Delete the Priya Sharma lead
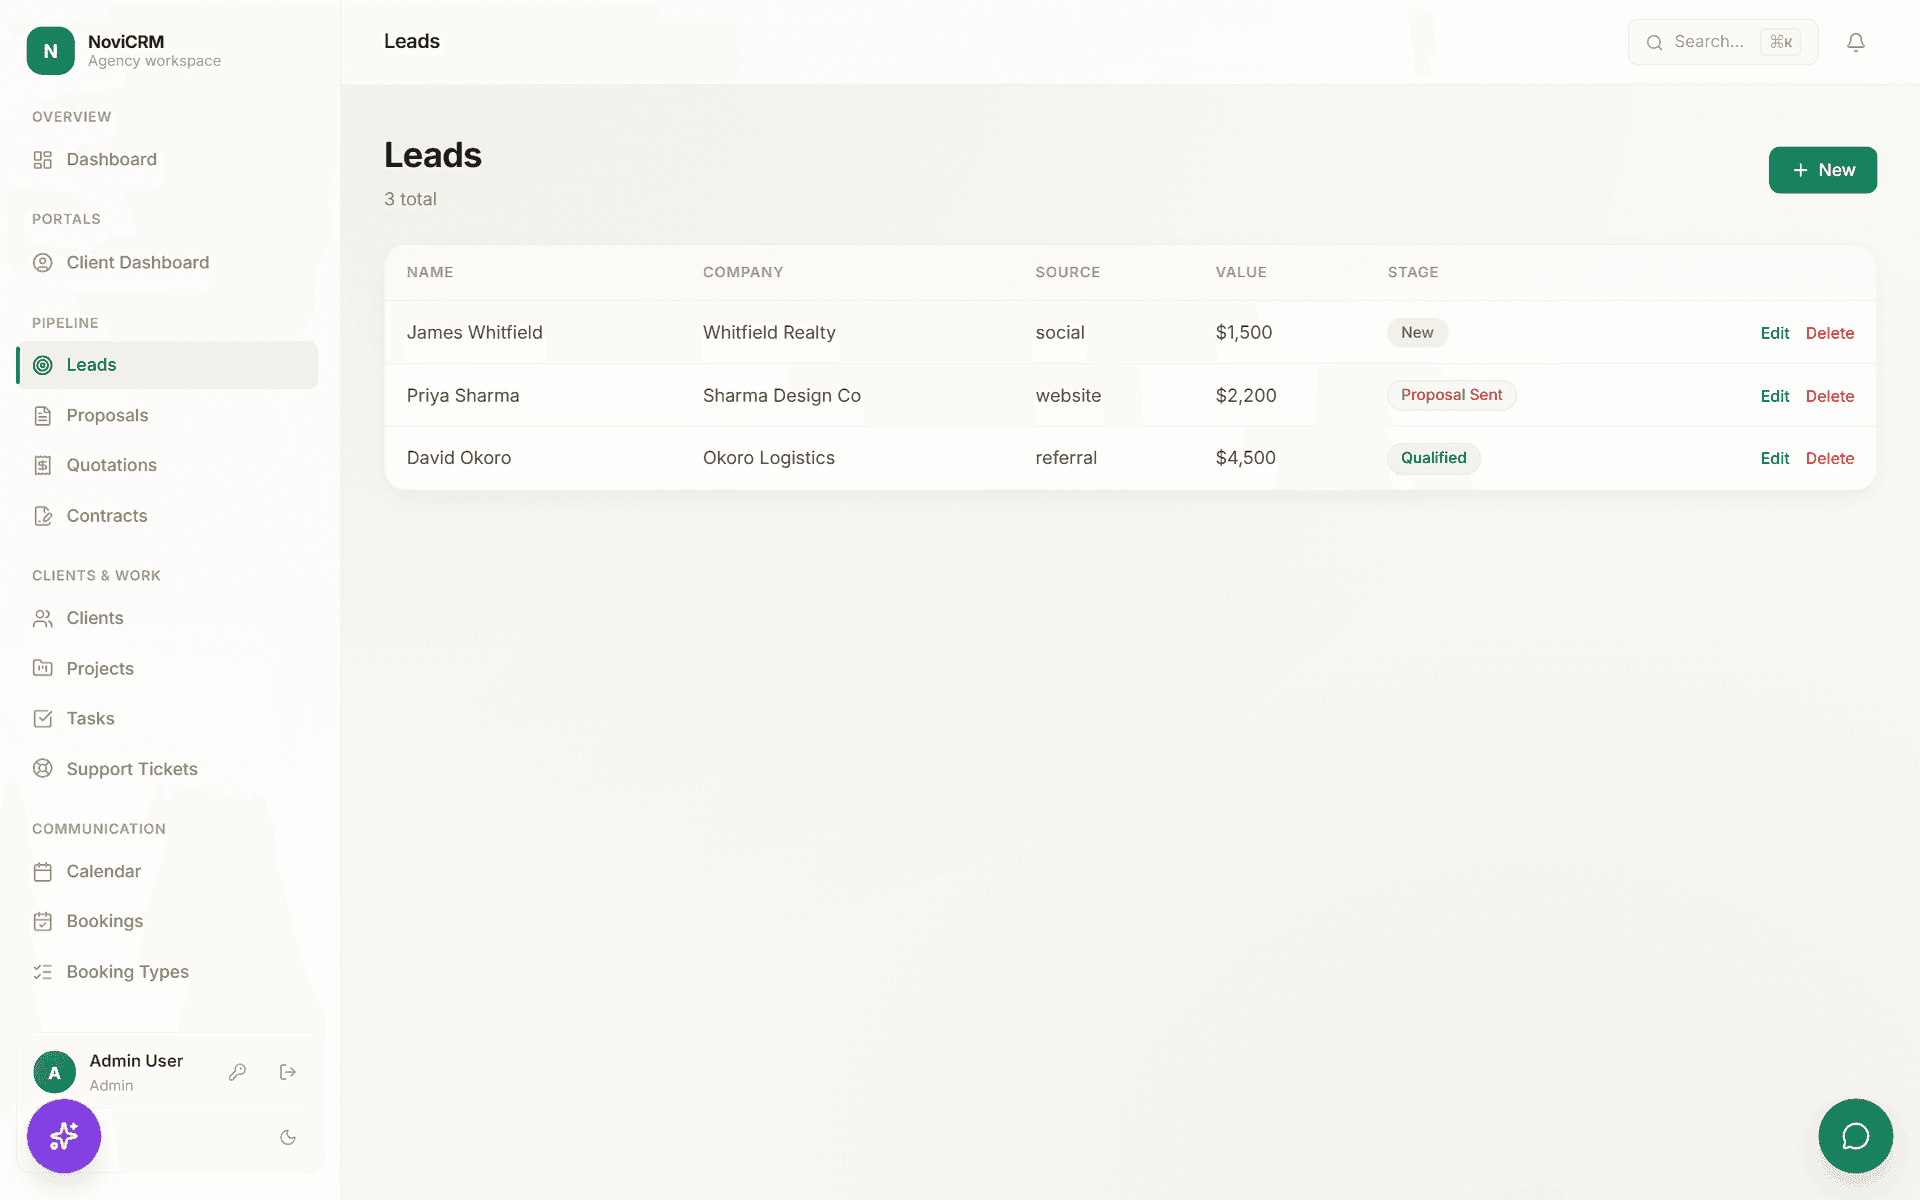Image resolution: width=1920 pixels, height=1200 pixels. [1830, 396]
